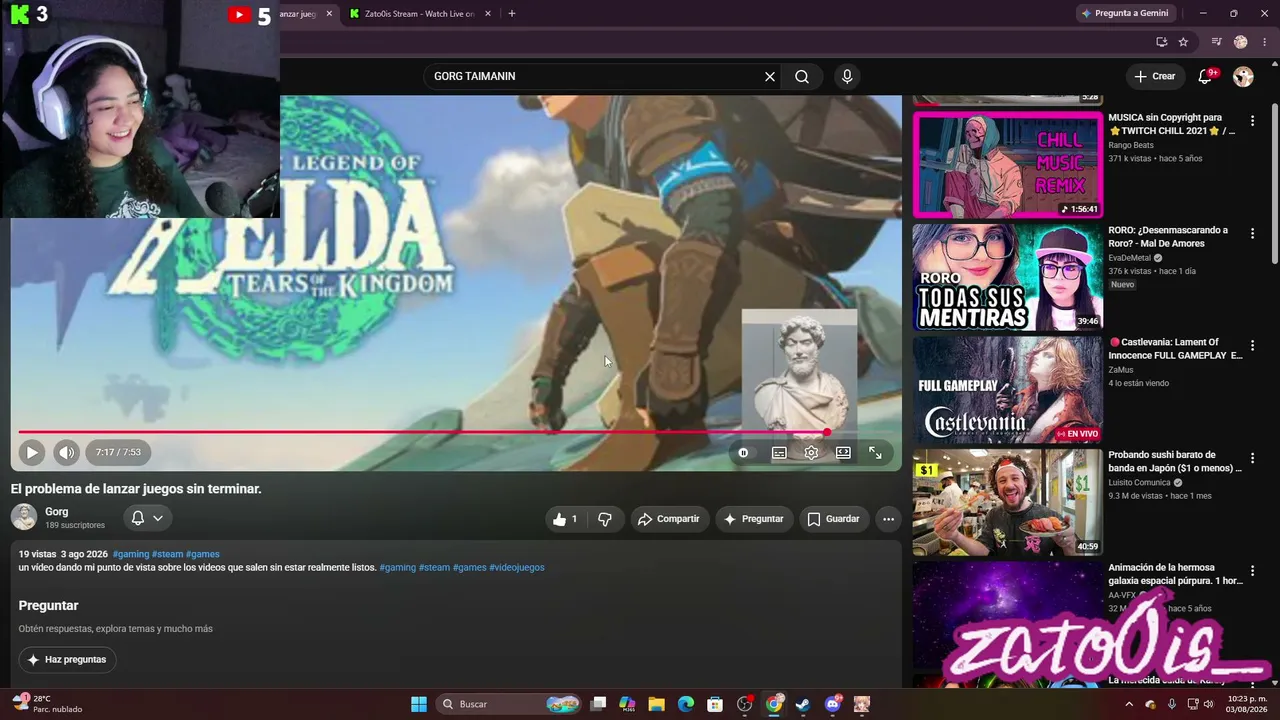Open the Chill Music Remix video thumbnail
The height and width of the screenshot is (720, 1280).
coord(1007,164)
